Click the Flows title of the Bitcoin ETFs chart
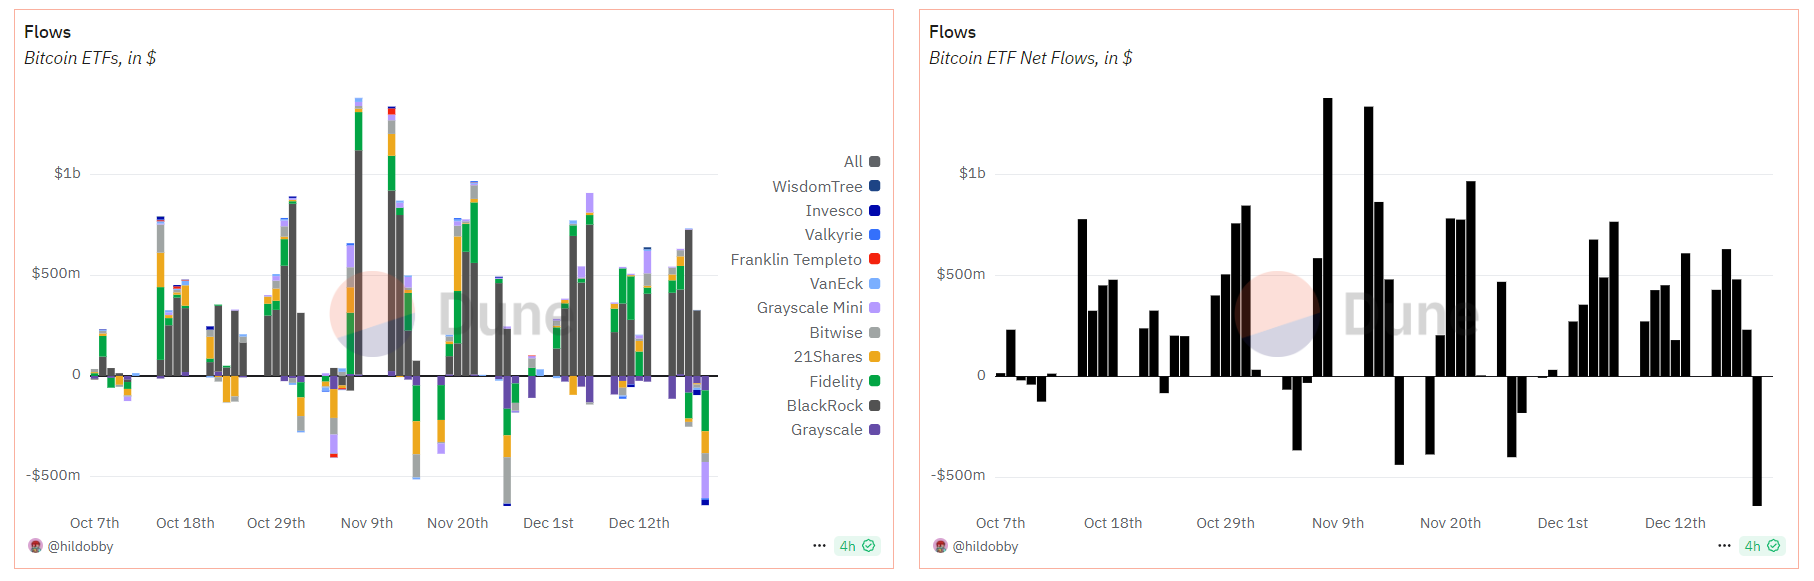Screen dimensions: 1814x581 (47, 32)
